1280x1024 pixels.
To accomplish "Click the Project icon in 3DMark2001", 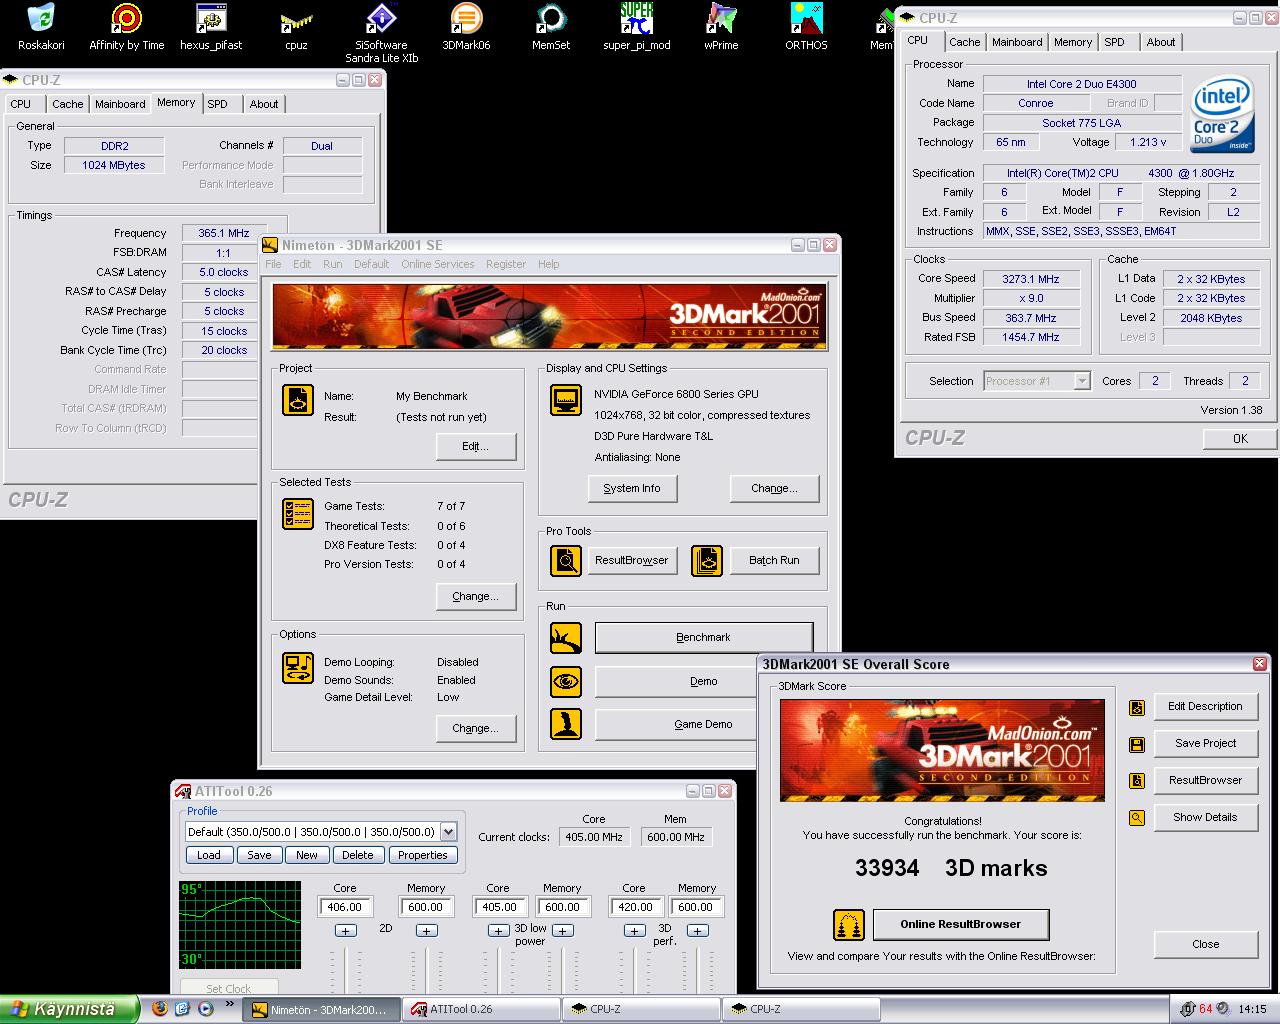I will (x=298, y=400).
